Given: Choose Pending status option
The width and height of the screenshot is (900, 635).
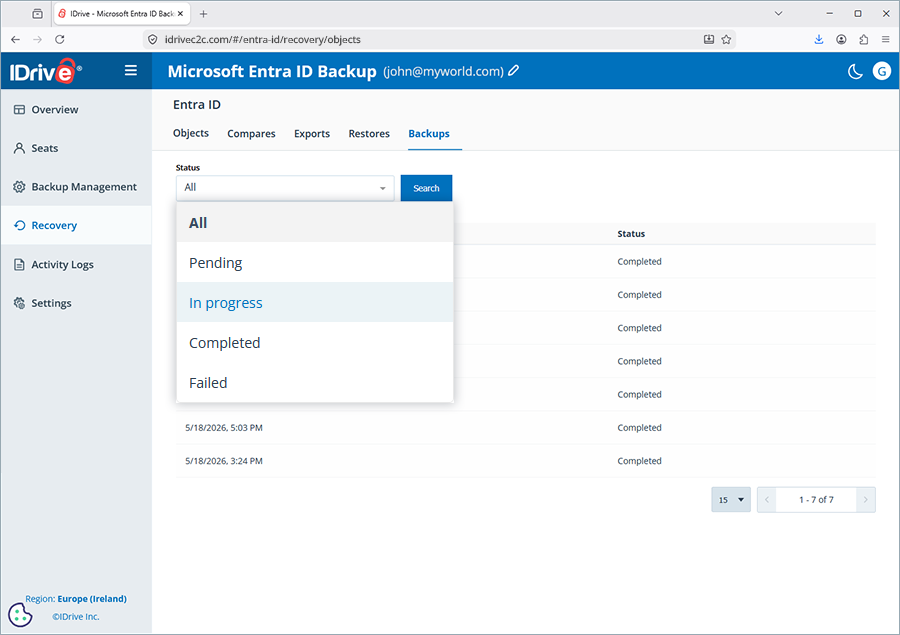Looking at the screenshot, I should pyautogui.click(x=315, y=262).
